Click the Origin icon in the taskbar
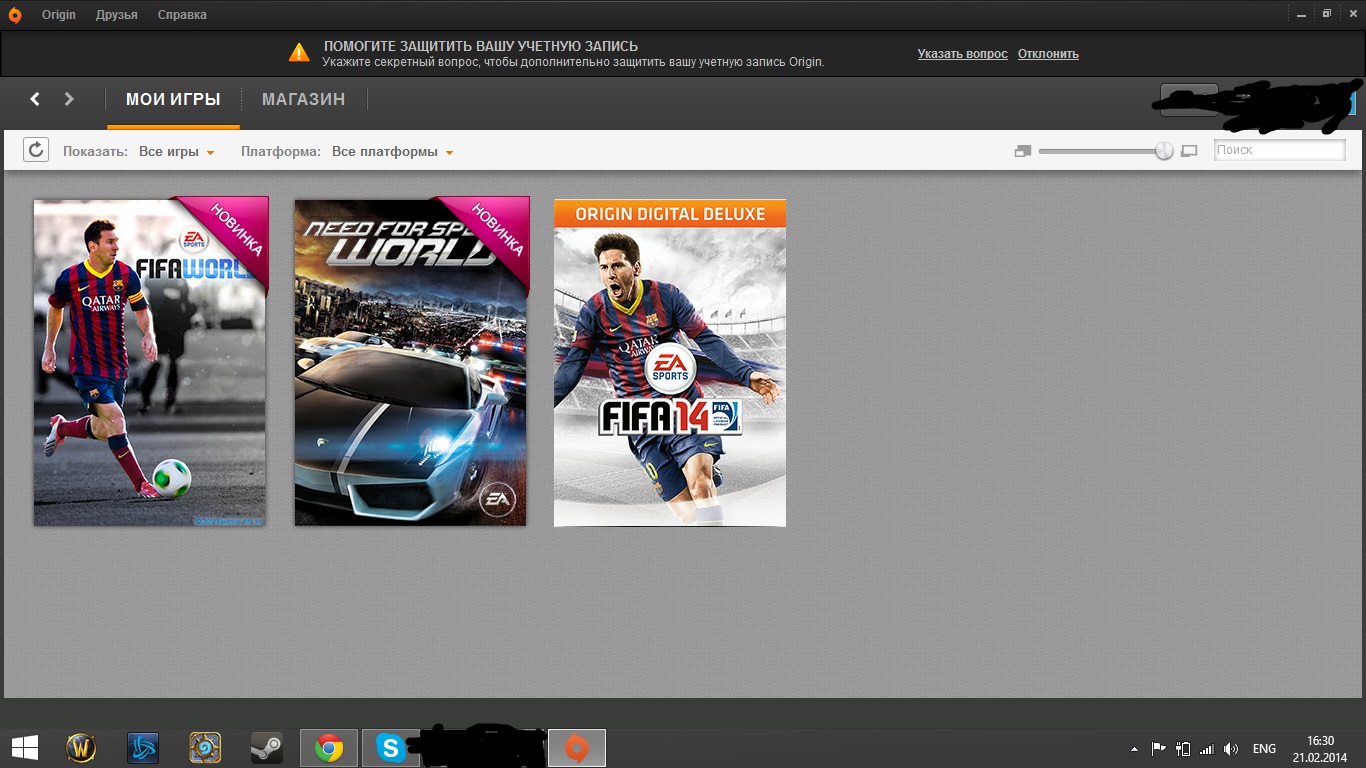 tap(577, 748)
